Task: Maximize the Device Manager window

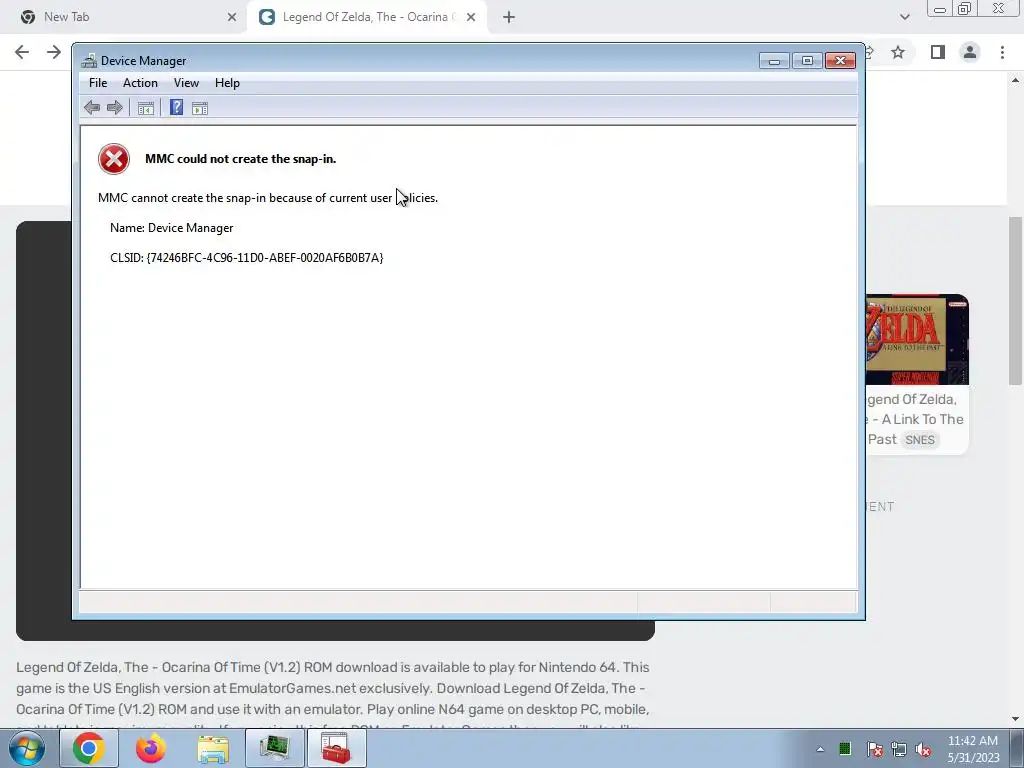Action: [x=807, y=61]
